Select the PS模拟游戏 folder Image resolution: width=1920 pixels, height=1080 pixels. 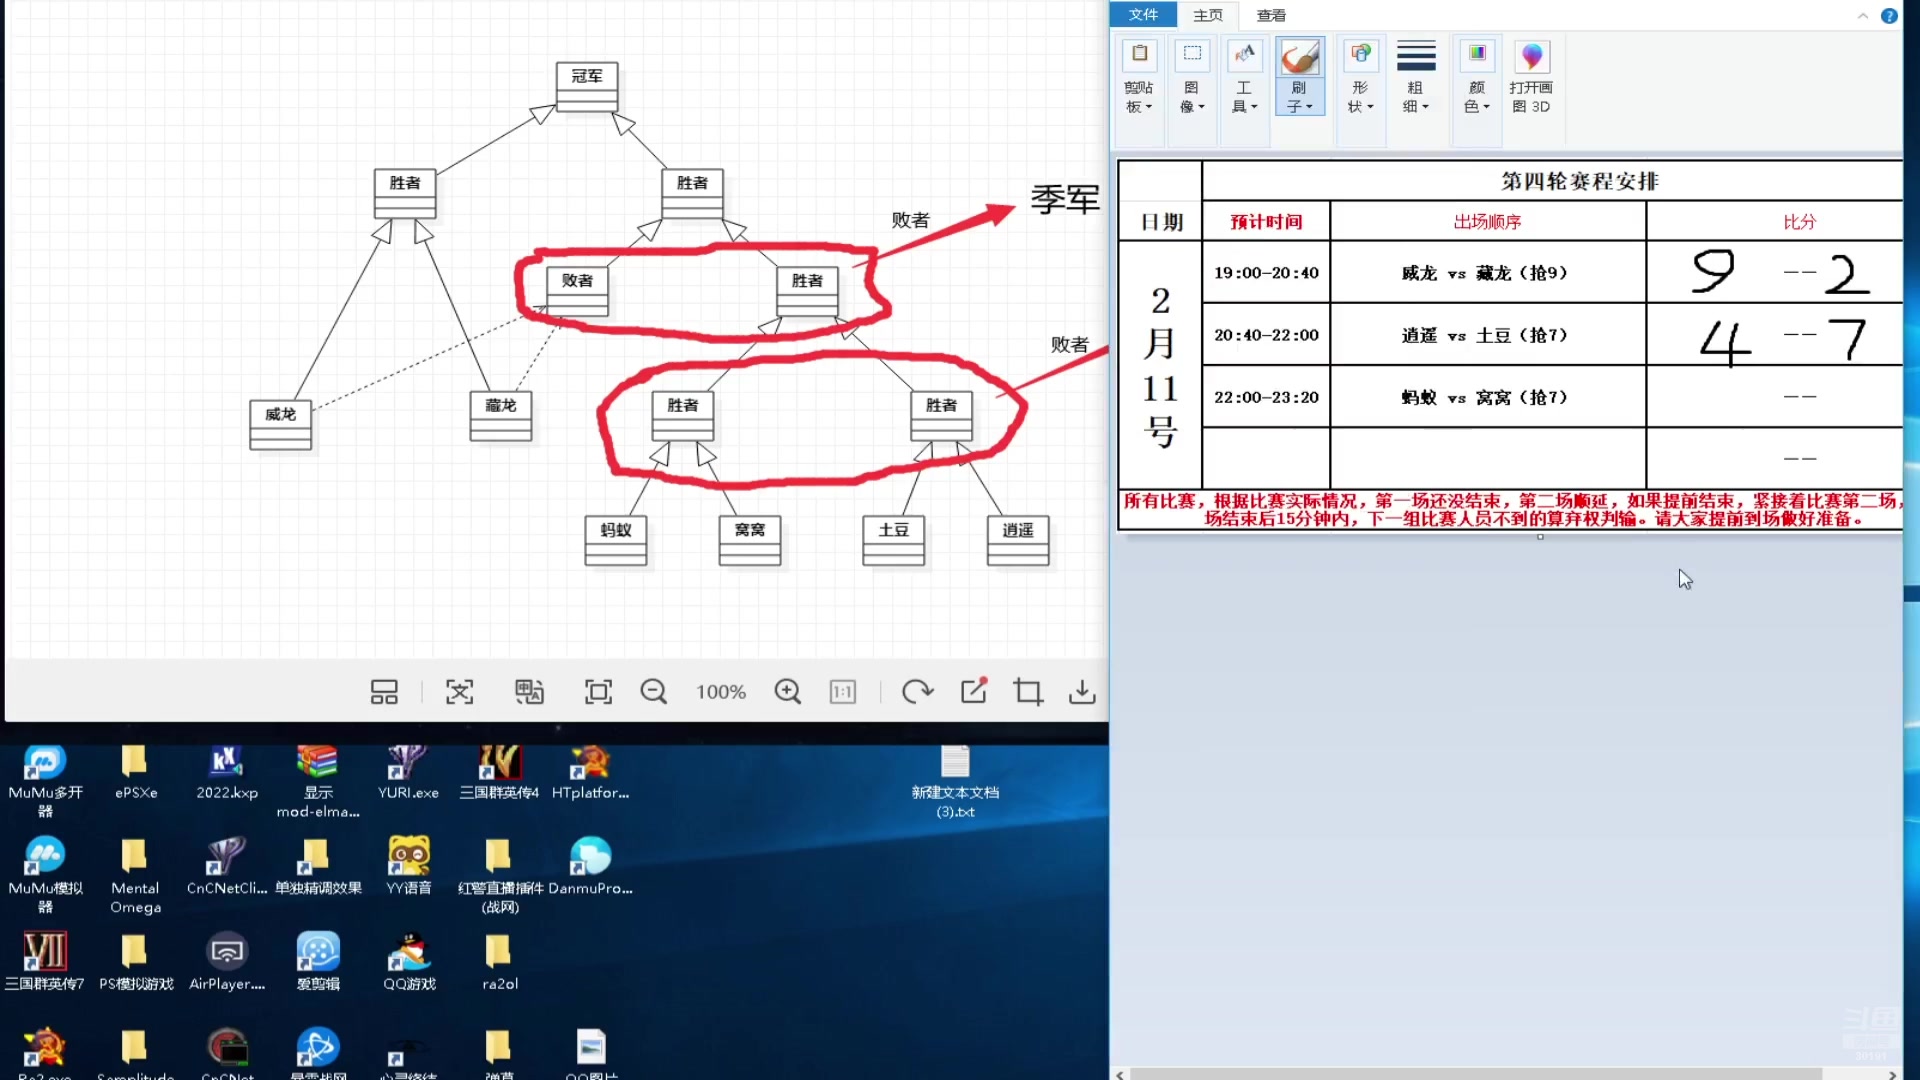(x=136, y=961)
